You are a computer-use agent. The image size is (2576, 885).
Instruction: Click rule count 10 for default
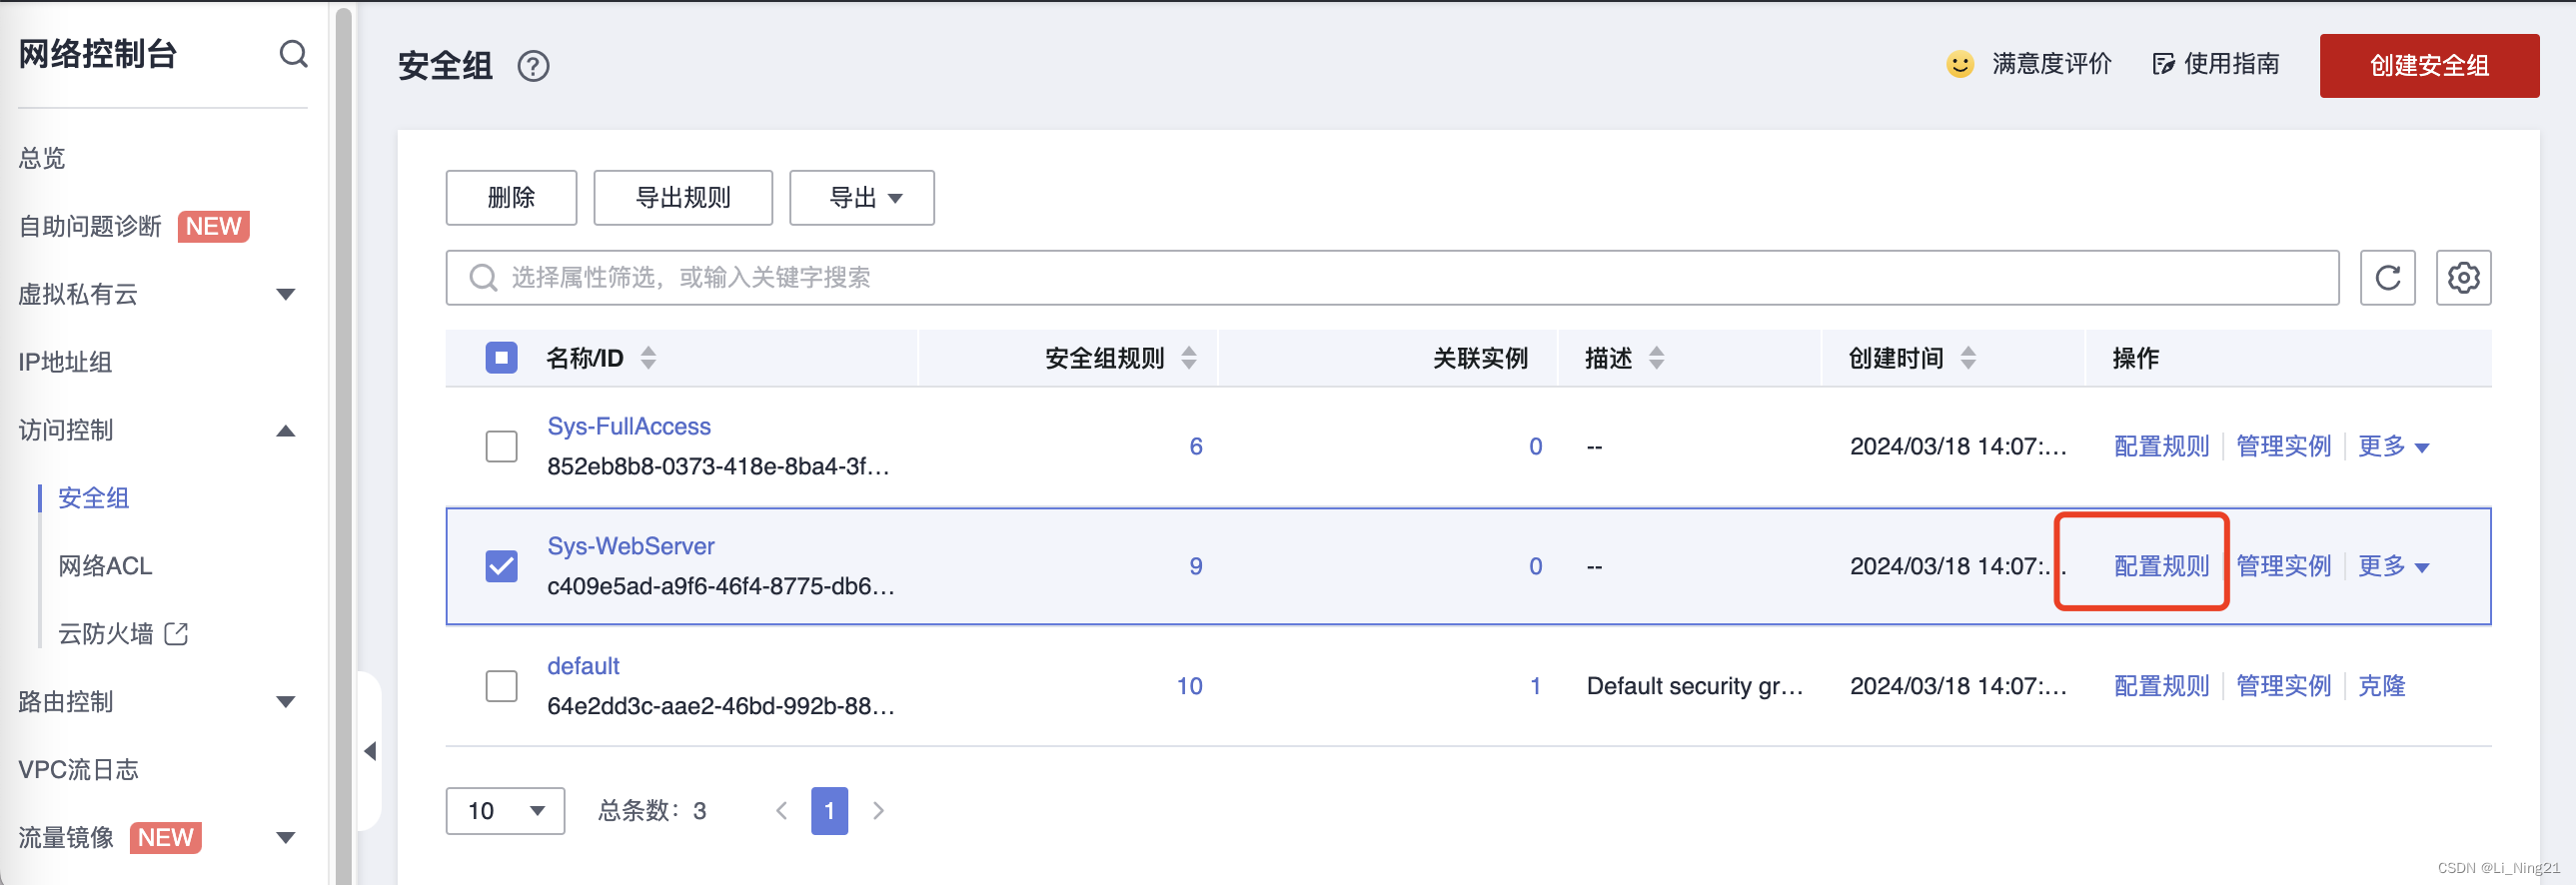(x=1189, y=686)
